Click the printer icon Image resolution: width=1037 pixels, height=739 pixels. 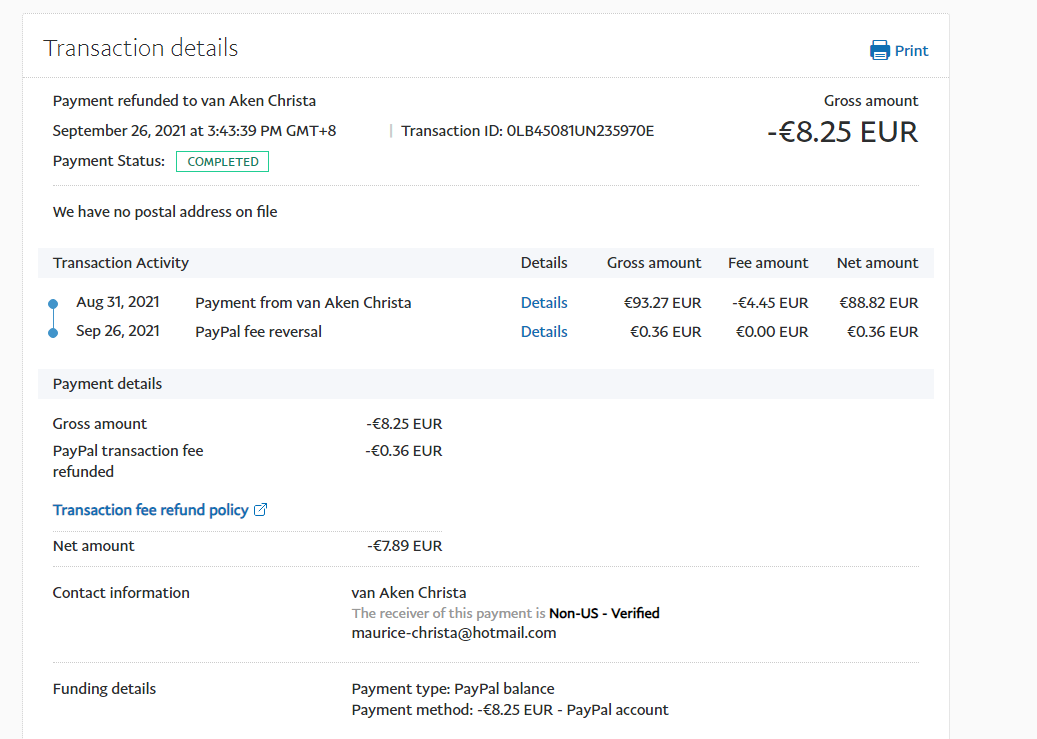879,50
